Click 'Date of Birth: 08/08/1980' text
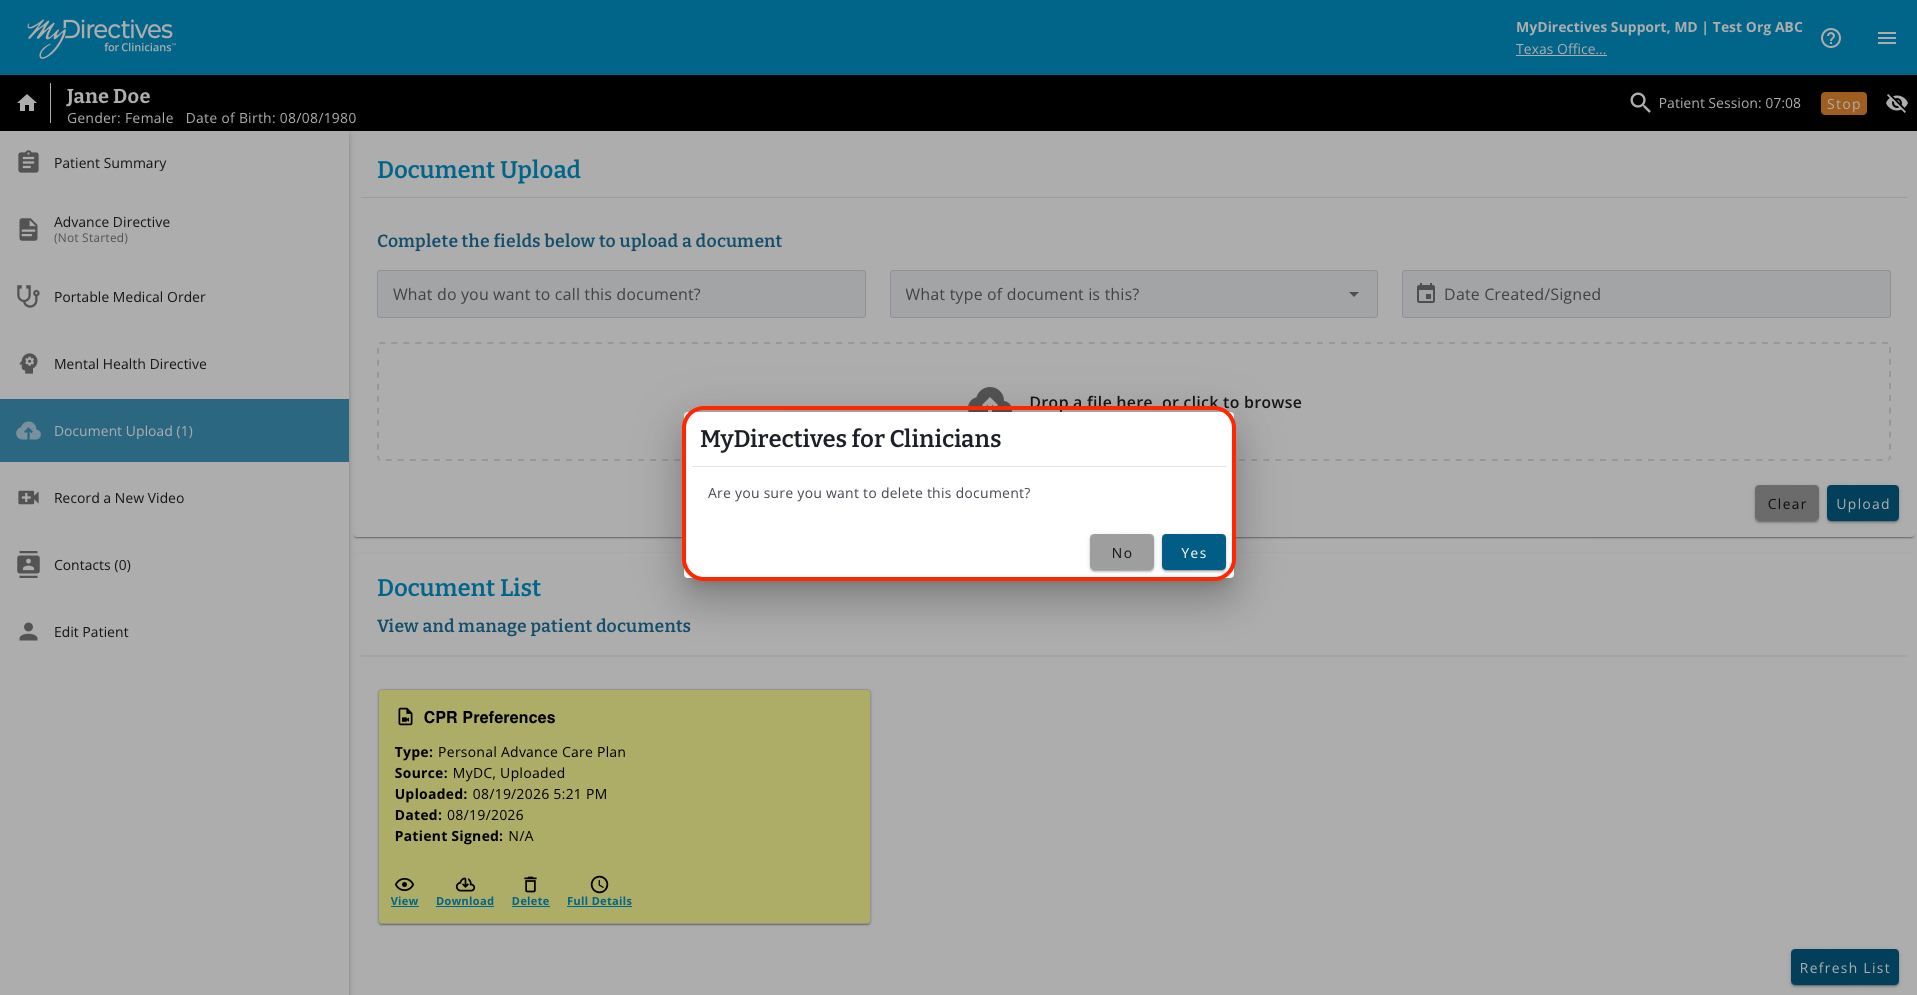This screenshot has height=995, width=1917. [271, 118]
